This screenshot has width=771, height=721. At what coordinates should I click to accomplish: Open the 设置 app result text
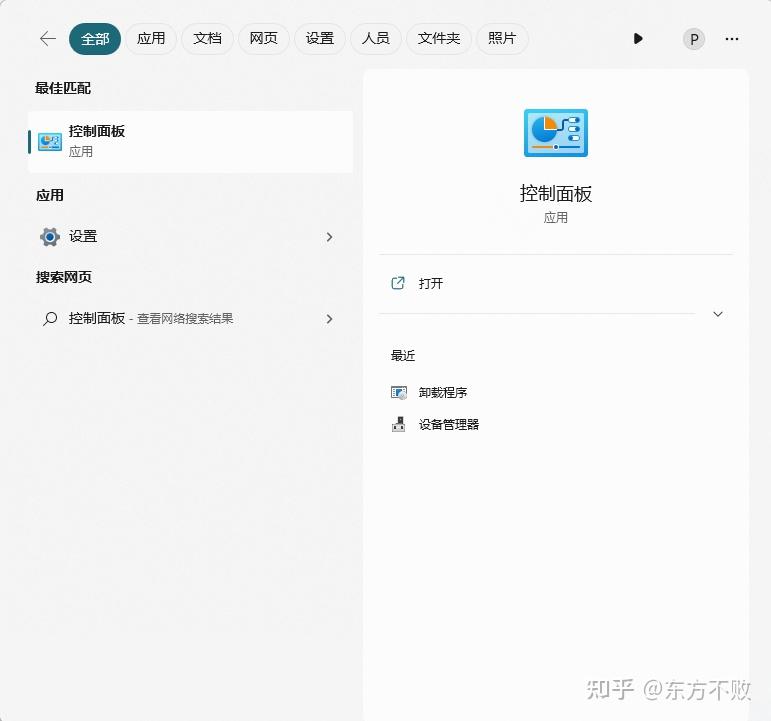[83, 237]
